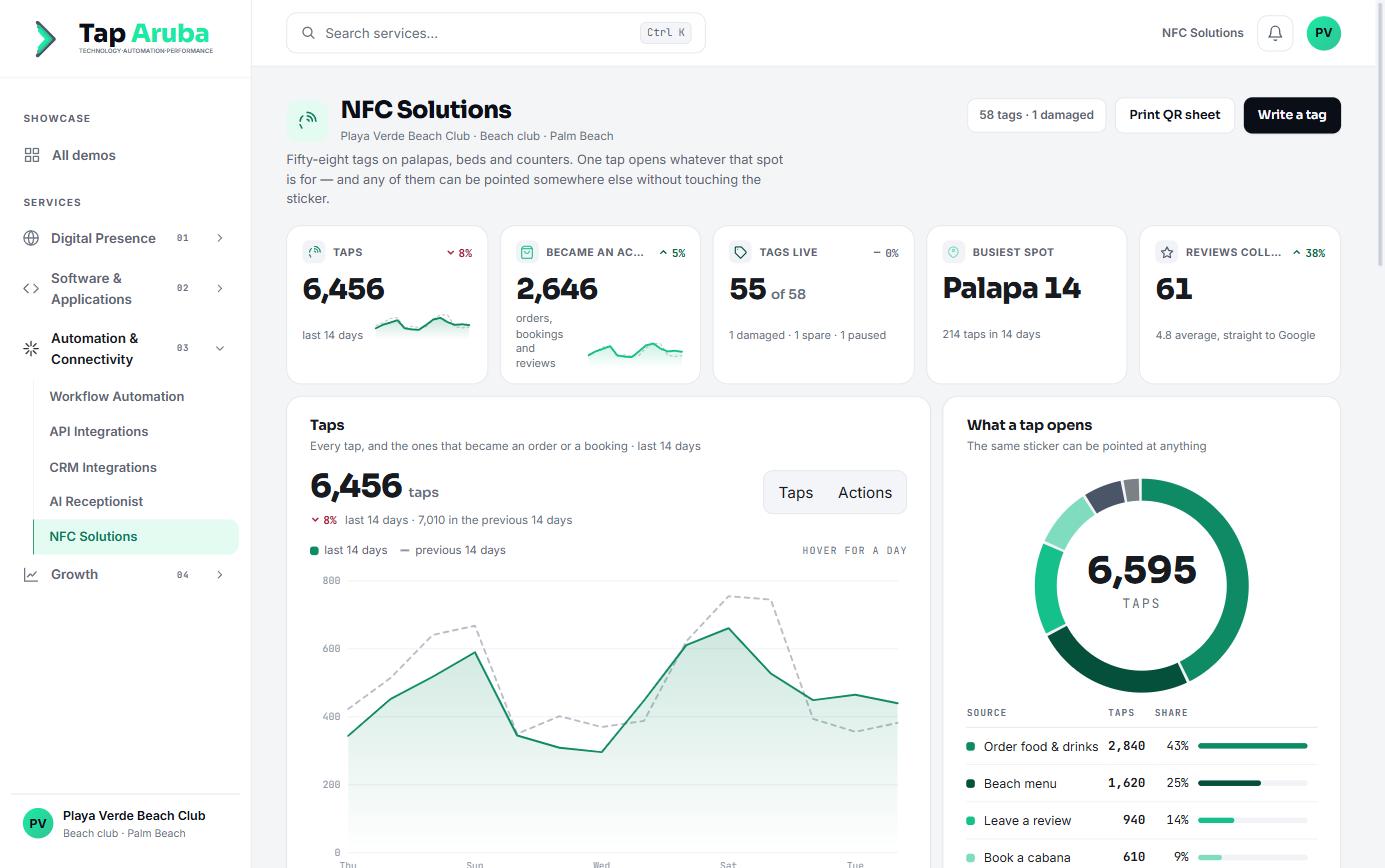Click the Tap Aruba logo arrow icon
The image size is (1385, 868).
pyautogui.click(x=45, y=38)
